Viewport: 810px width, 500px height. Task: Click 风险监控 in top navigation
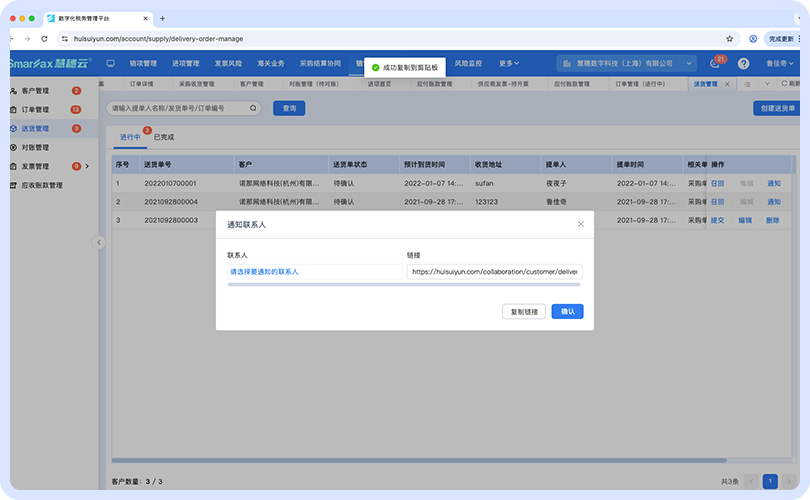(468, 63)
